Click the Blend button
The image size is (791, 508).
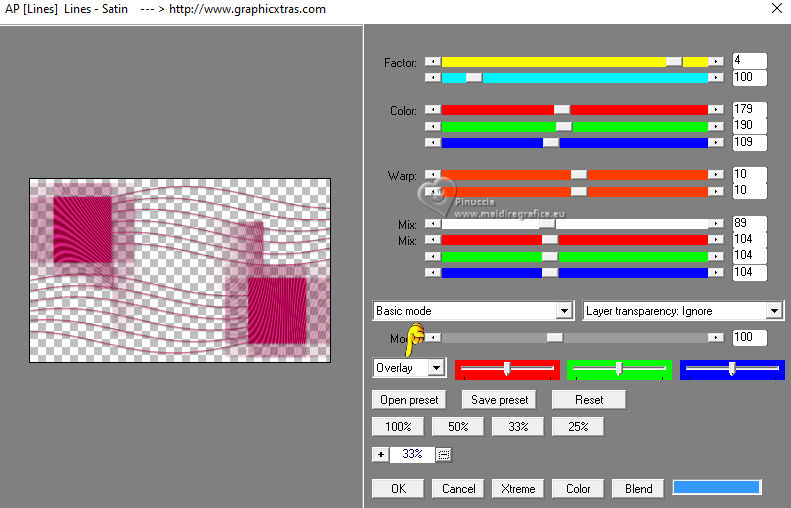click(638, 488)
